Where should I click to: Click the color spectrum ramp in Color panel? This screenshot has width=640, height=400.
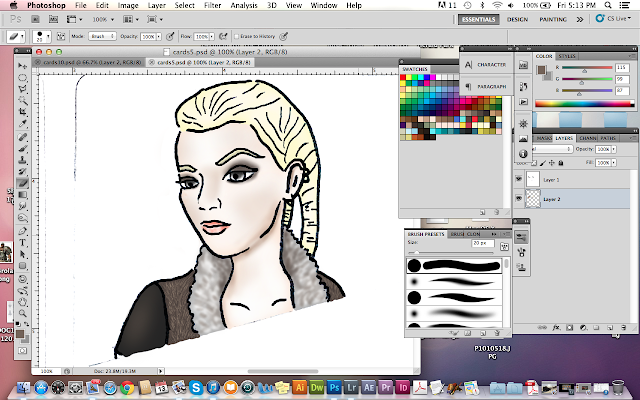tap(584, 104)
